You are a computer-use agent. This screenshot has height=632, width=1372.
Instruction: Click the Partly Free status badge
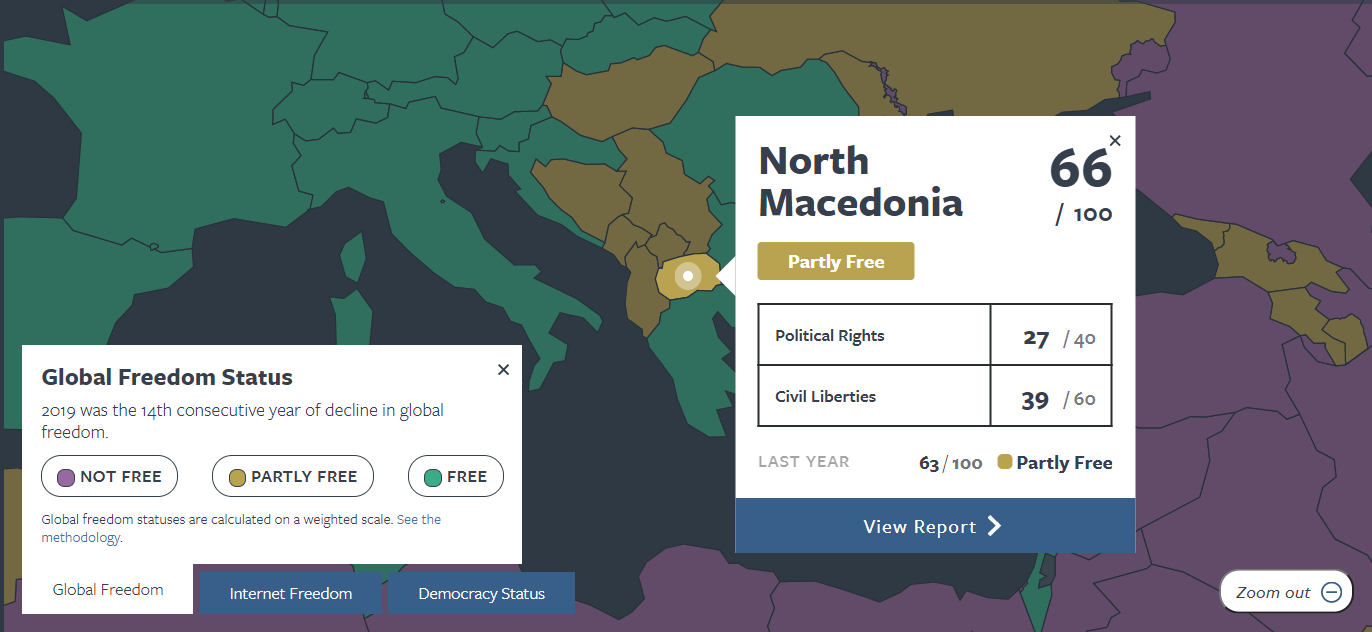pos(836,261)
